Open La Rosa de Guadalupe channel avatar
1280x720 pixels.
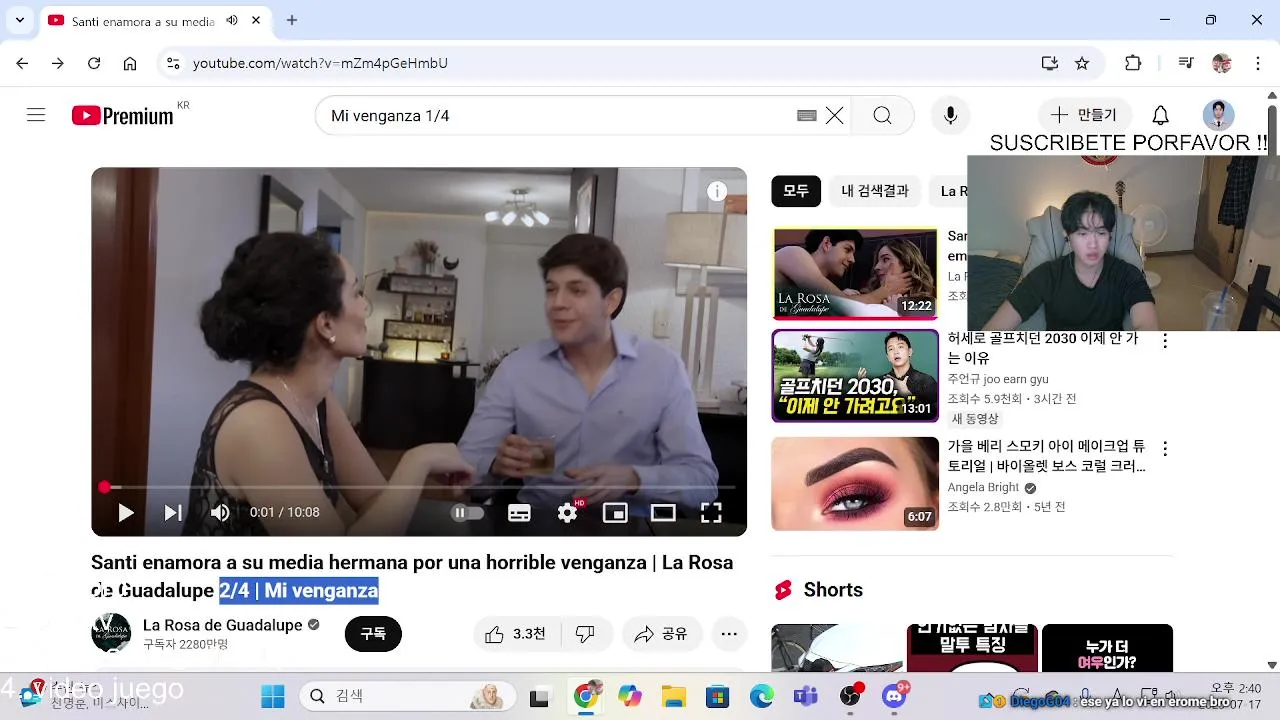click(111, 633)
